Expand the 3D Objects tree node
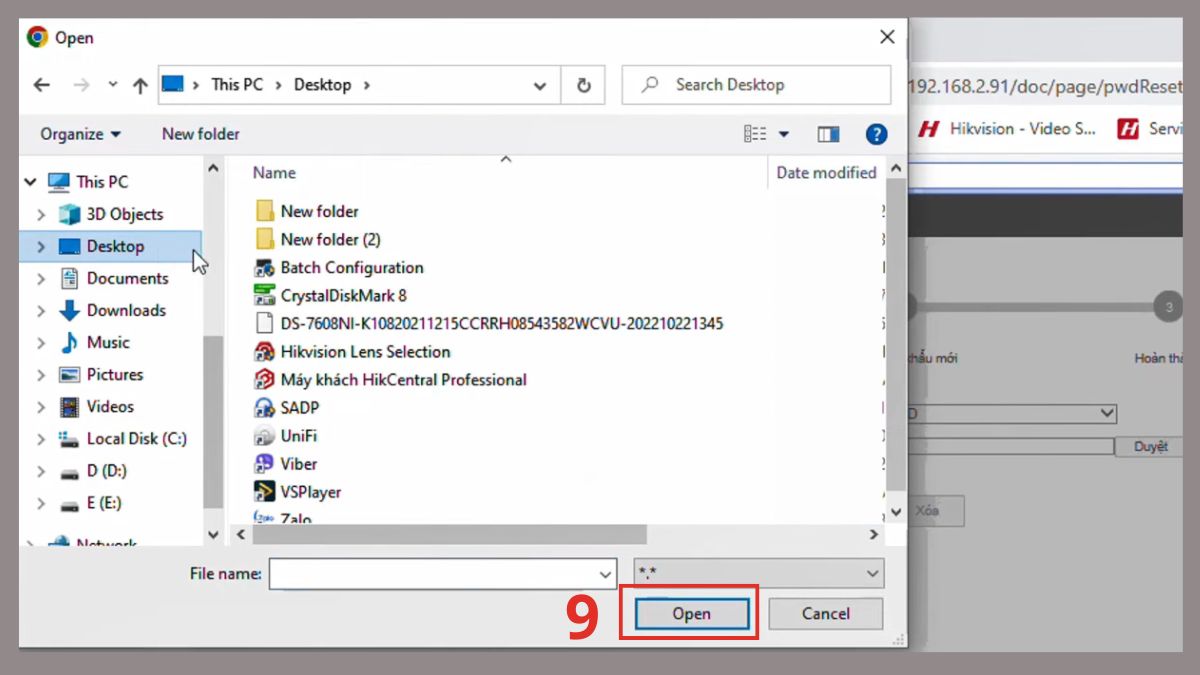This screenshot has width=1200, height=675. point(41,214)
